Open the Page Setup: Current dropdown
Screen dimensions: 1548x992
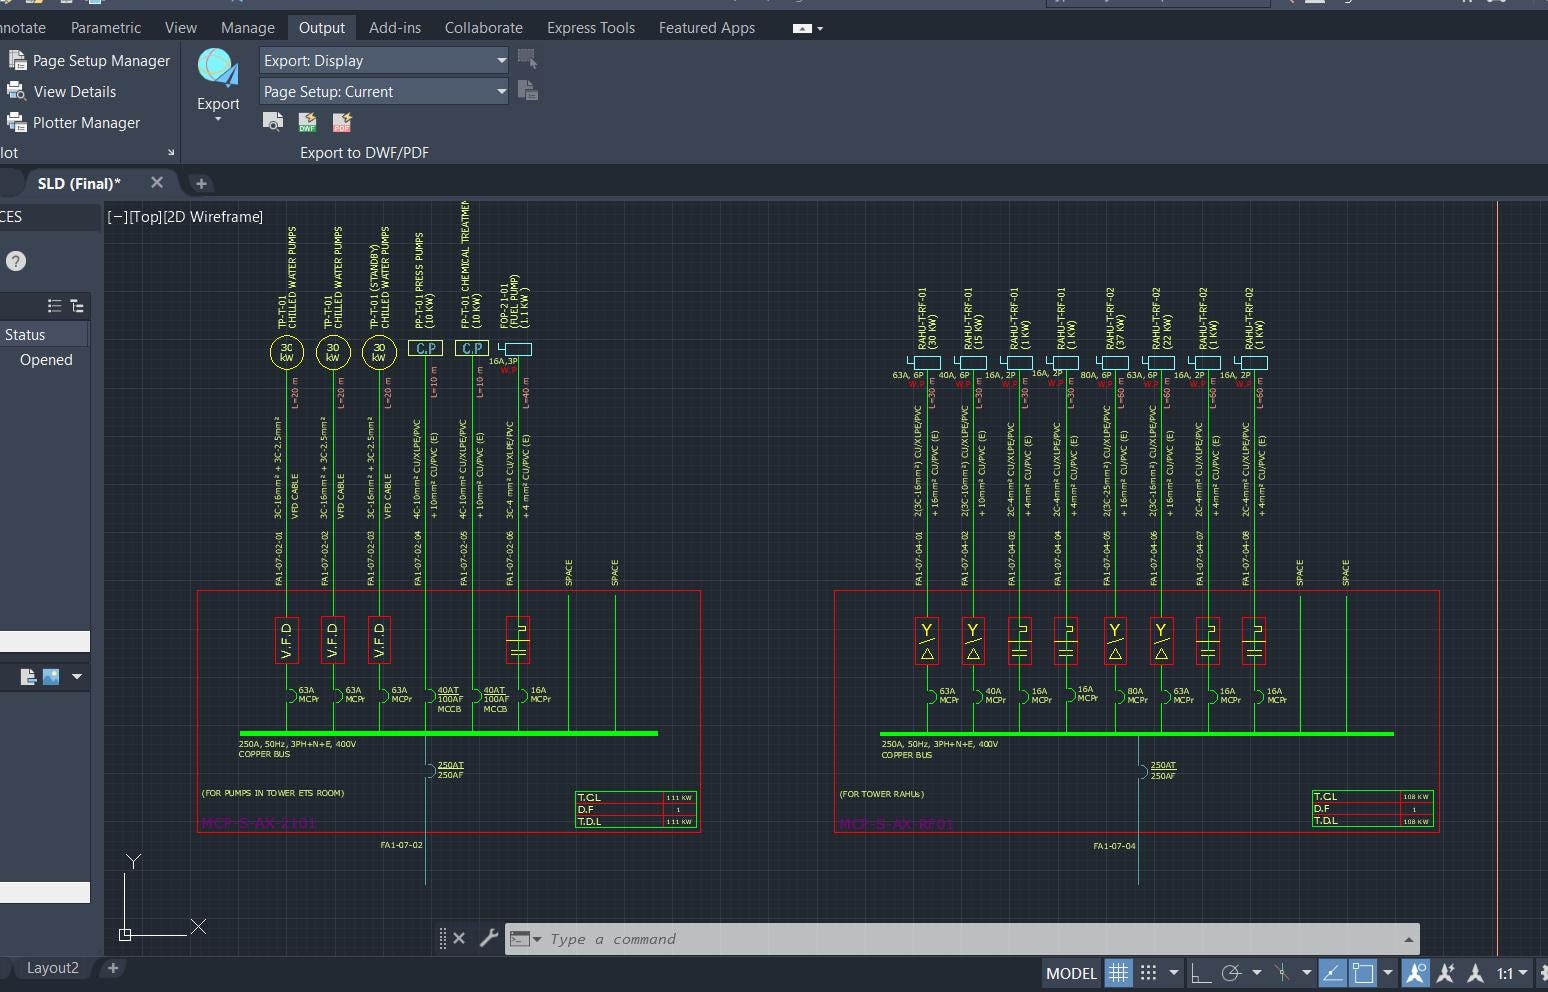tap(384, 91)
